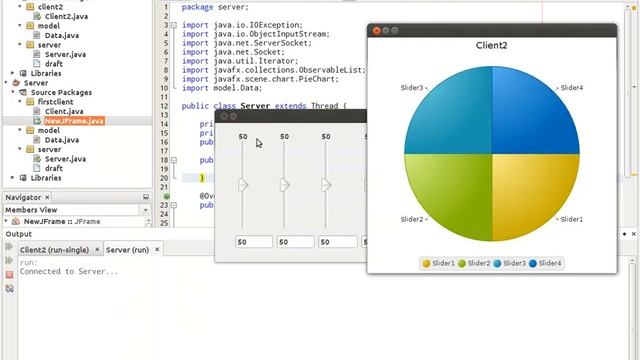
Task: Collapse the firstclient package node
Action: 20,102
